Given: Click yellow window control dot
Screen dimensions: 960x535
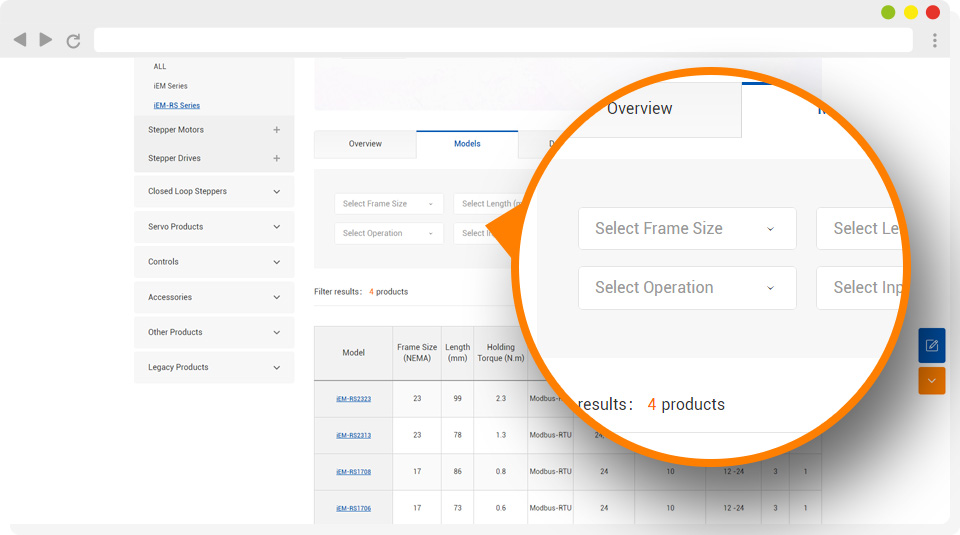Looking at the screenshot, I should [910, 12].
